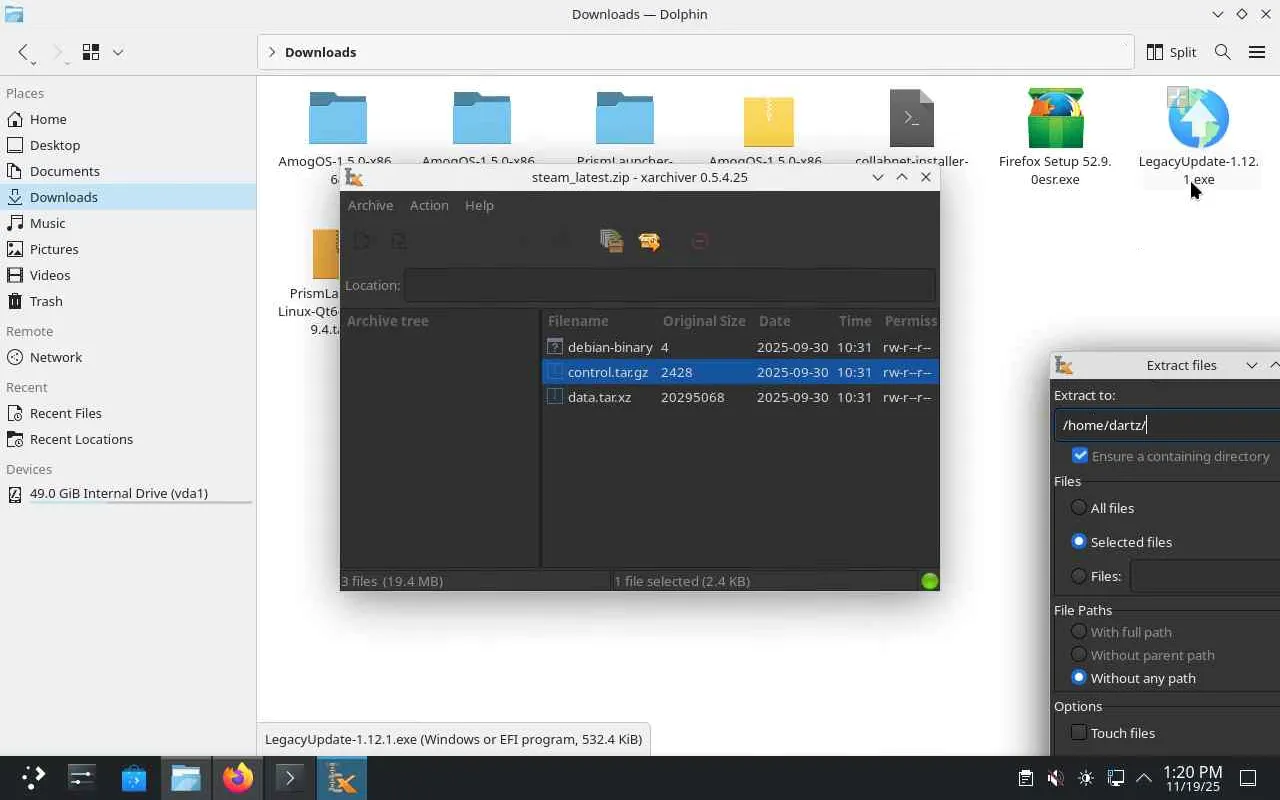Select the data.tar.xz entry

740,397
